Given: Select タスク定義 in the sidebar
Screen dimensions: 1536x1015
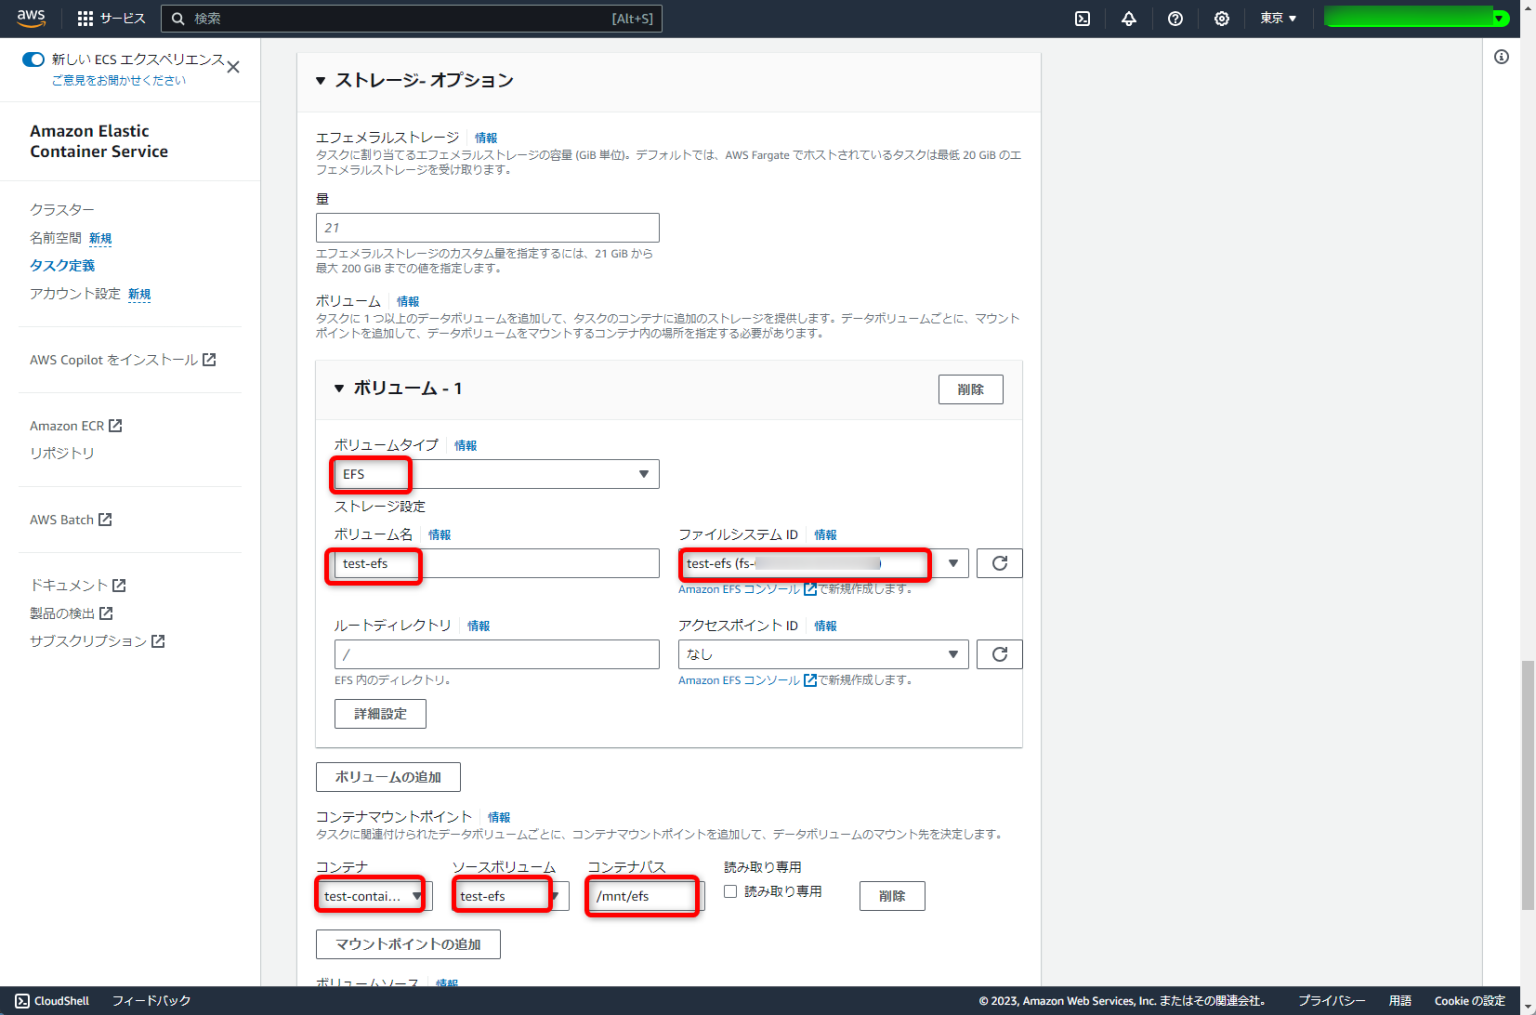Looking at the screenshot, I should (62, 265).
